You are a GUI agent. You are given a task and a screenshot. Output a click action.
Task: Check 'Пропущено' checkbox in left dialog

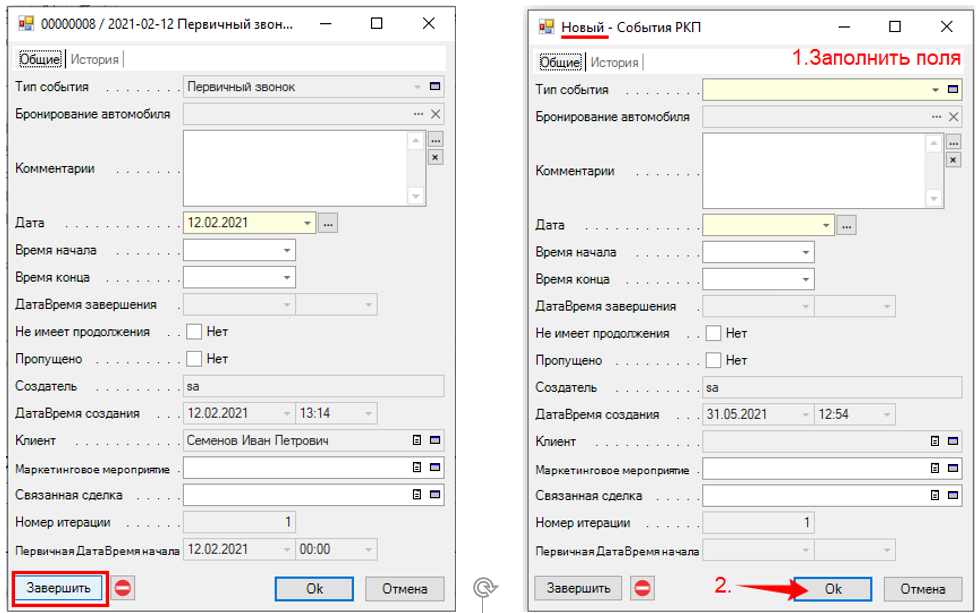pyautogui.click(x=194, y=359)
